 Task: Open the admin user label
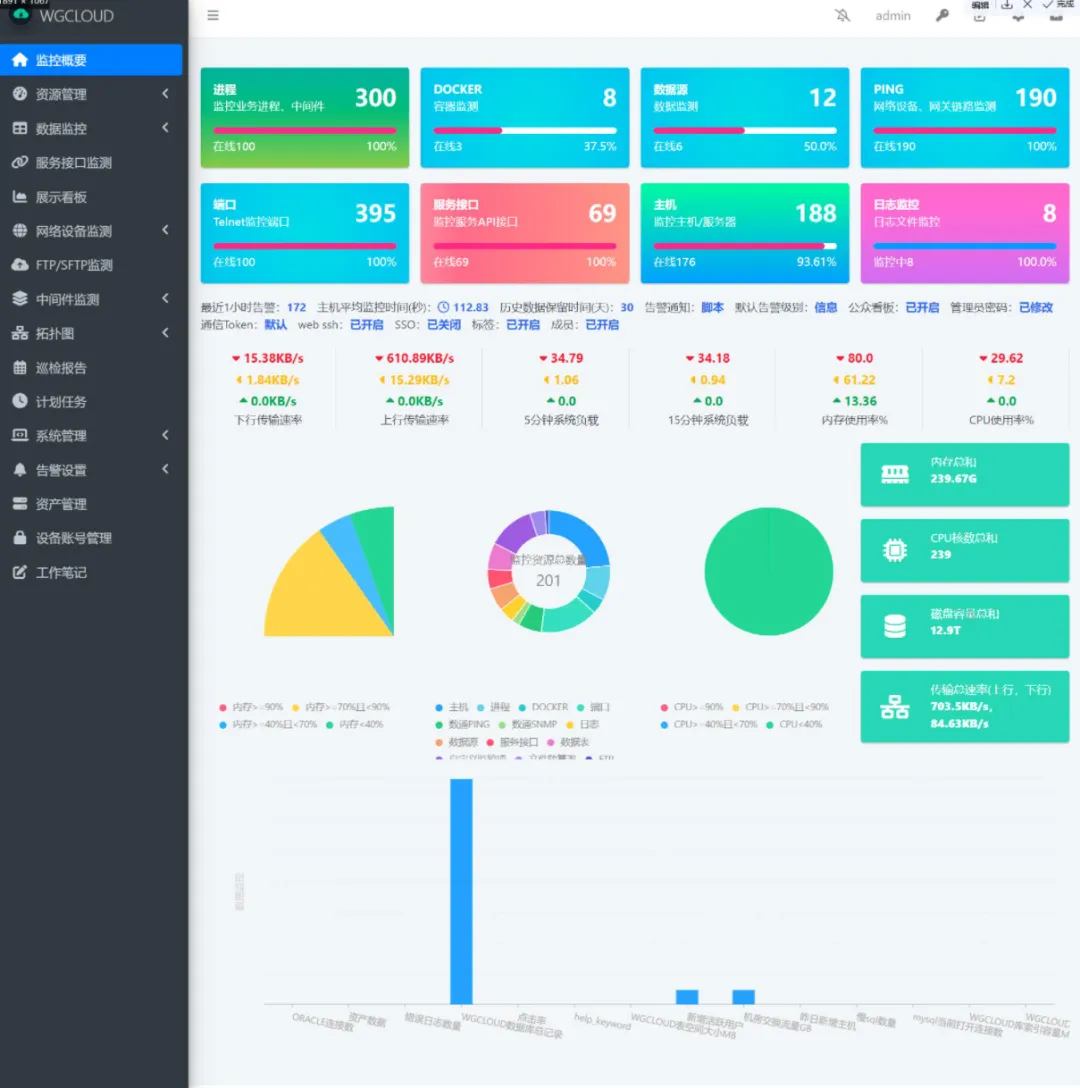(893, 15)
